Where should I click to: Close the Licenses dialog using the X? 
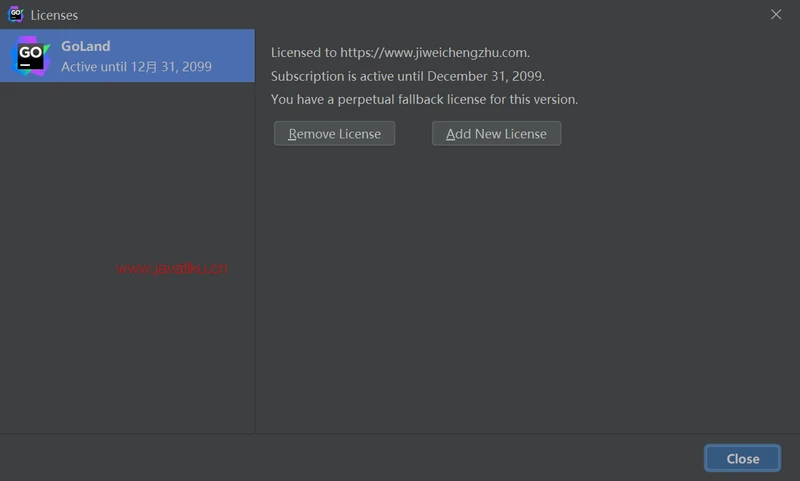(x=776, y=14)
